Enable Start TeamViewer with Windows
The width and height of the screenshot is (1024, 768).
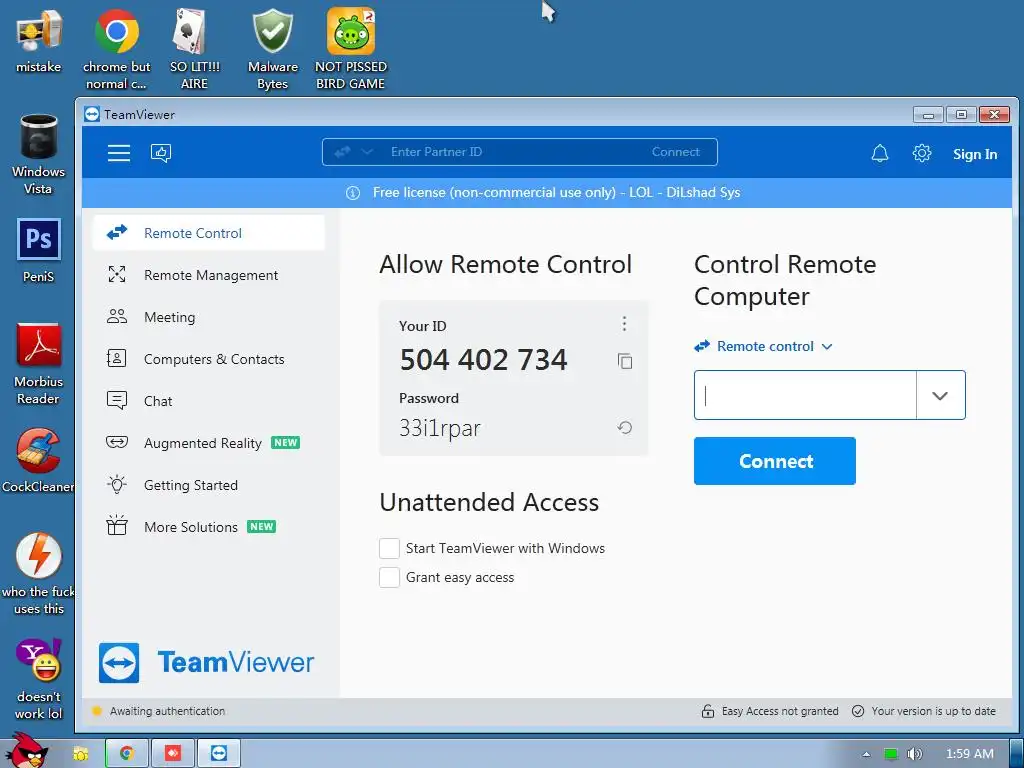pyautogui.click(x=389, y=548)
